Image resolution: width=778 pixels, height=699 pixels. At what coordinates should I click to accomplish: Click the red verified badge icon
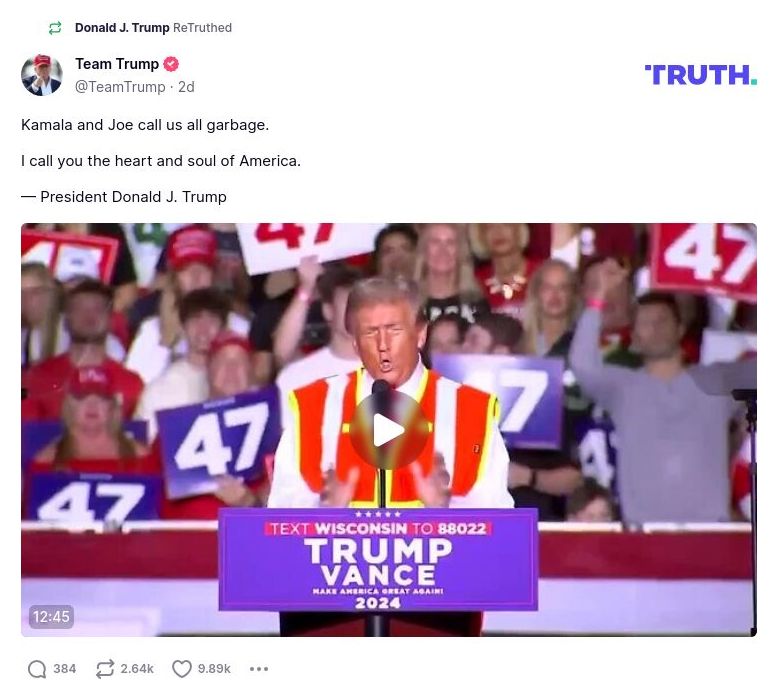click(171, 64)
